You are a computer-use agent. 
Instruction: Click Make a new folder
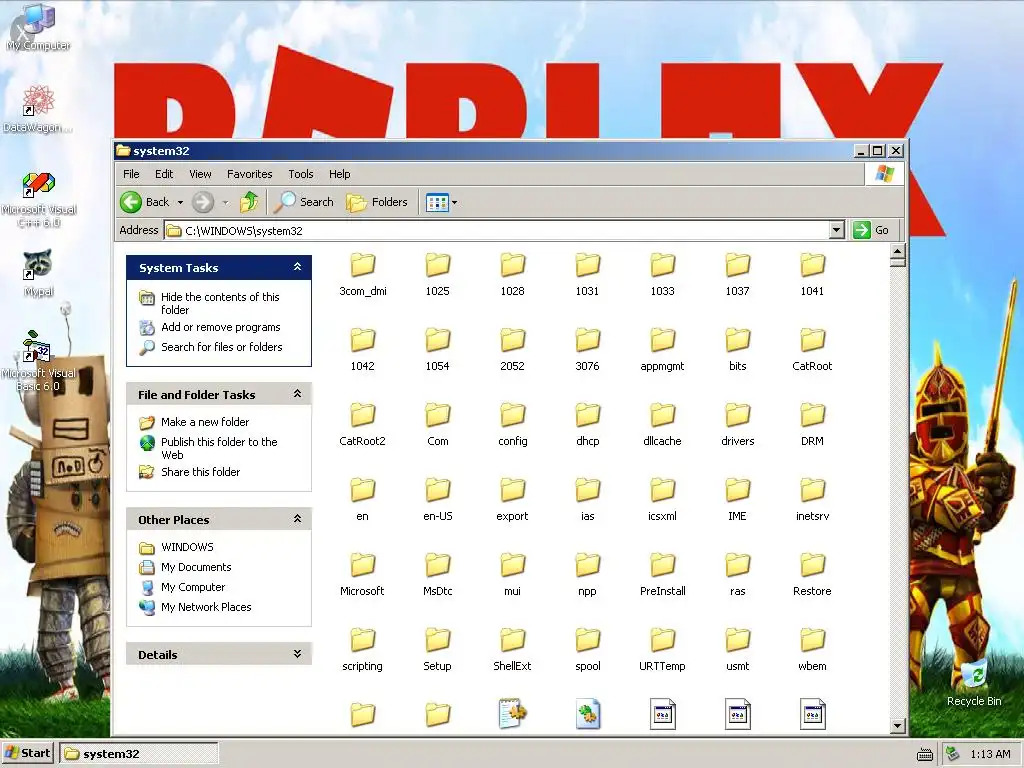[x=205, y=422]
